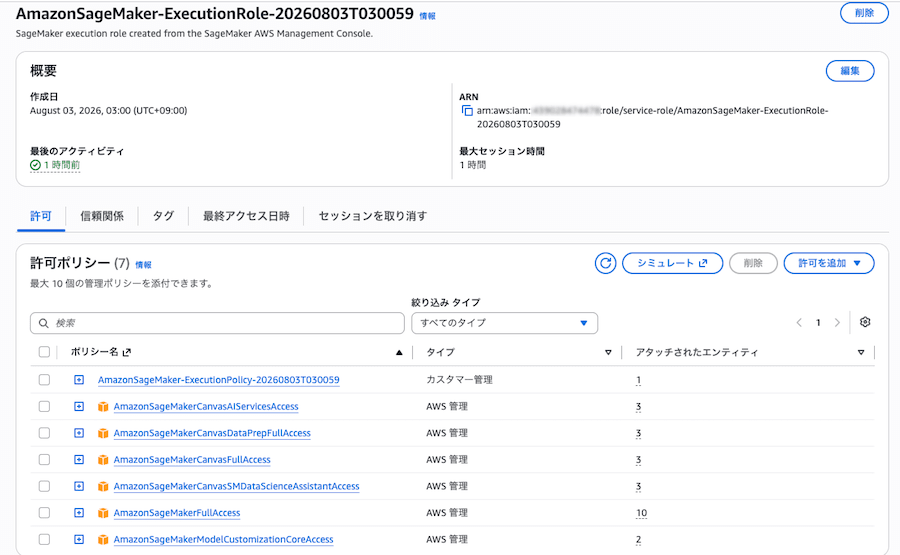Click 情報 link next to 許可ポリシー
This screenshot has height=555, width=900.
pyautogui.click(x=143, y=265)
